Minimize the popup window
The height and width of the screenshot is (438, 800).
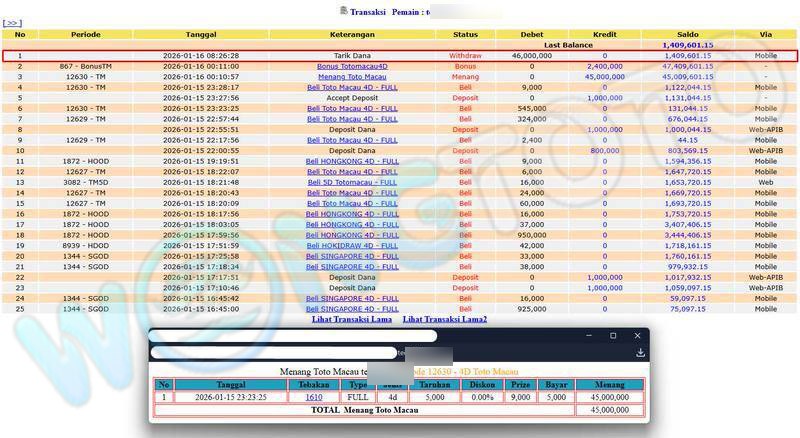coord(587,336)
